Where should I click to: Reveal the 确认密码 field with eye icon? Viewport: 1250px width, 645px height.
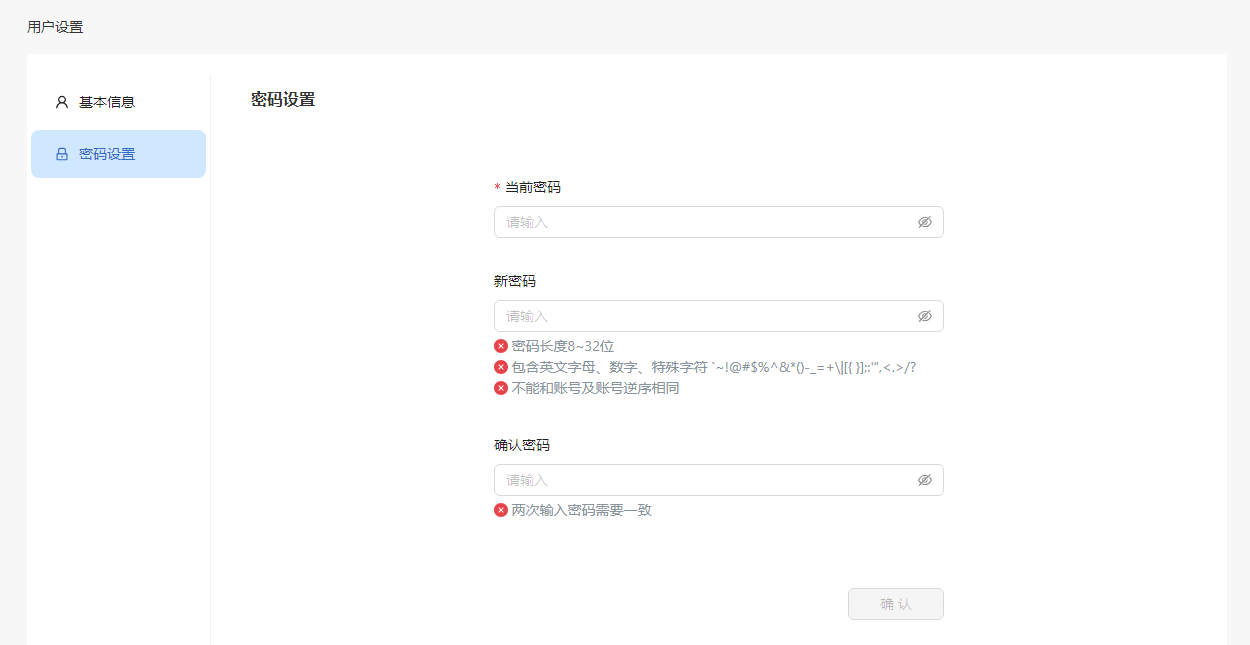tap(924, 480)
